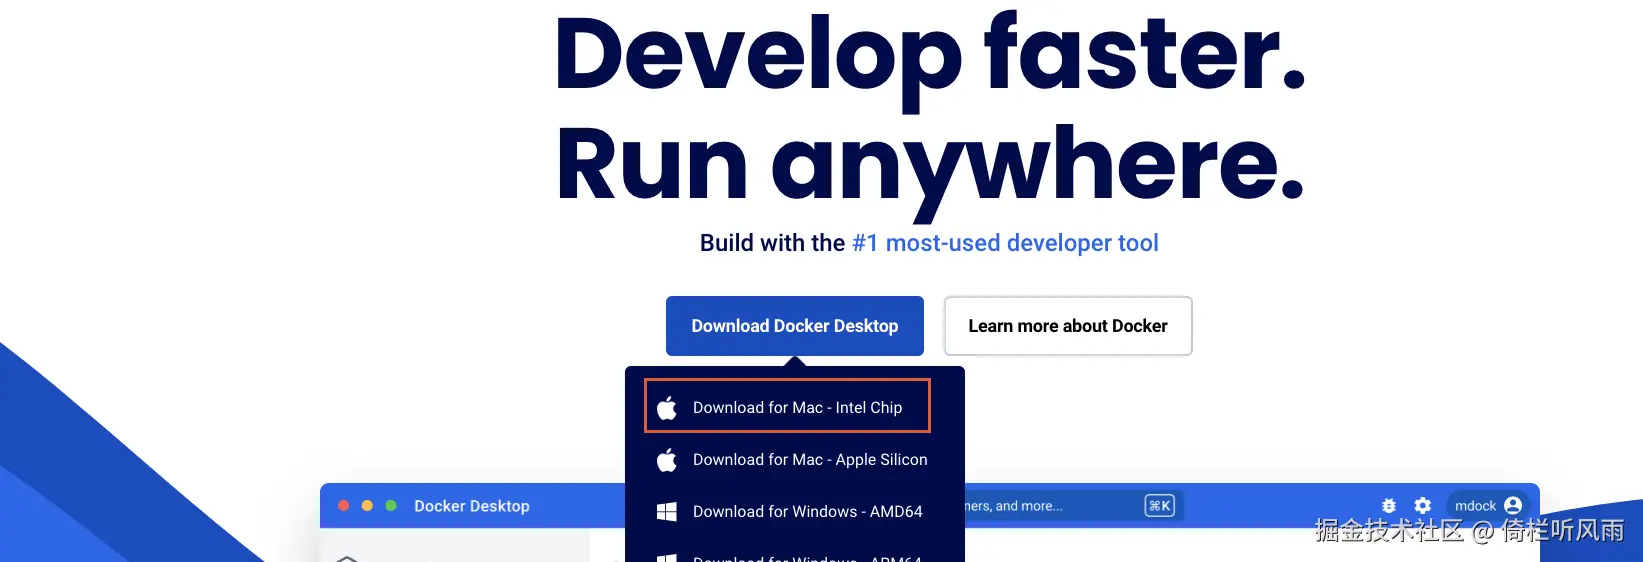1643x562 pixels.
Task: Click the red close dot in Docker Desktop window
Action: 343,506
